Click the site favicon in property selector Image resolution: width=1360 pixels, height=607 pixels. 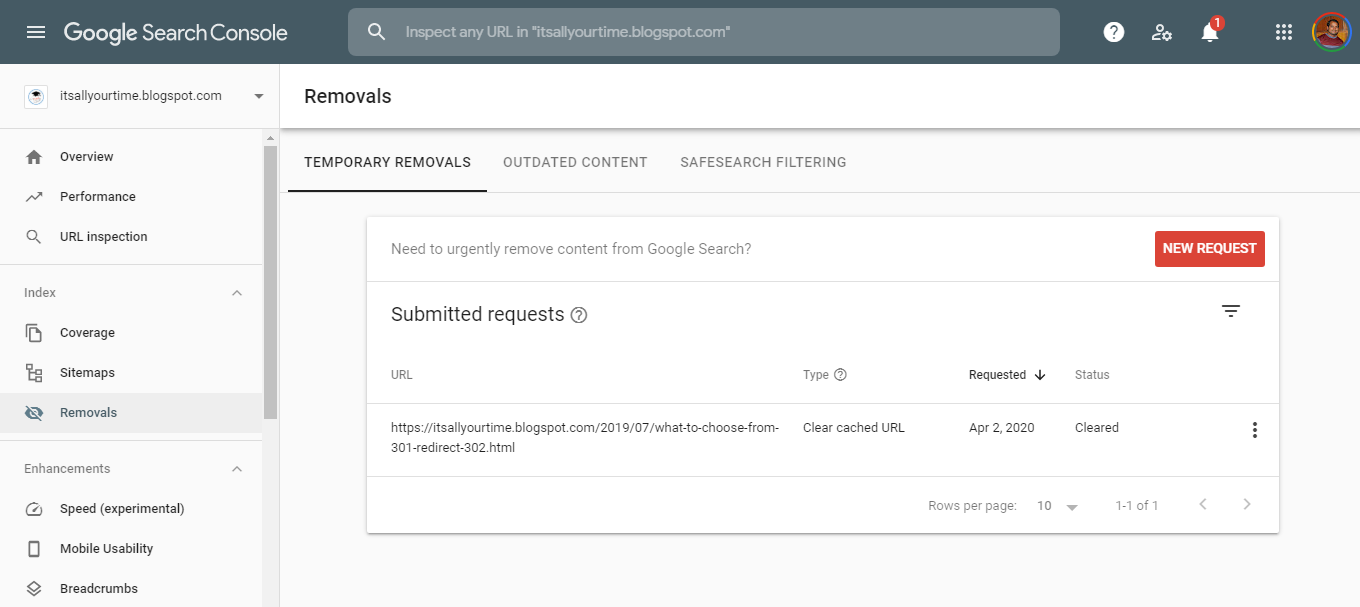36,96
